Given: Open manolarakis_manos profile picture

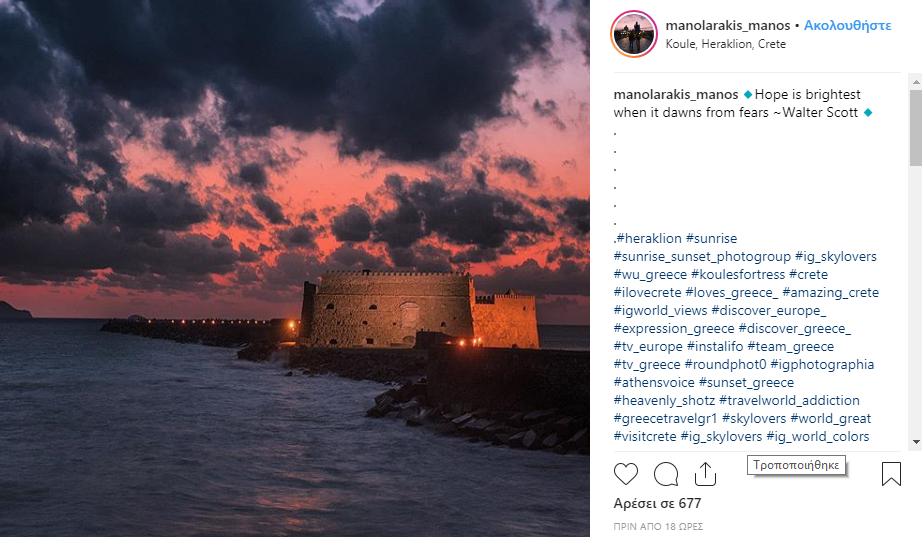Looking at the screenshot, I should [634, 34].
